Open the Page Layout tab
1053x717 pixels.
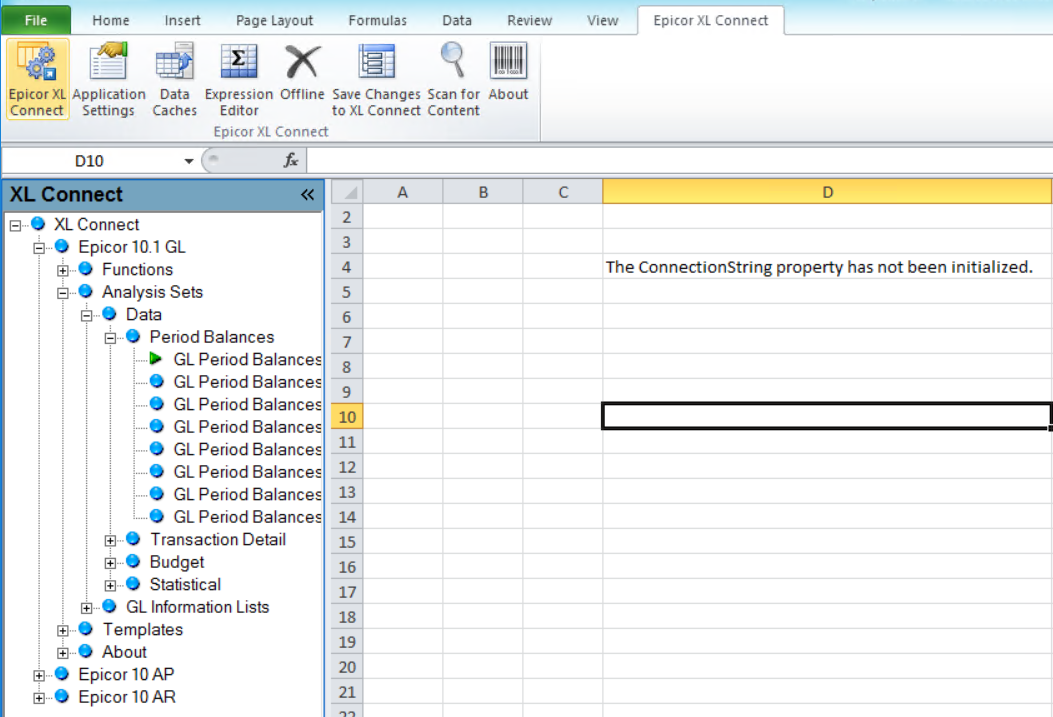coord(274,20)
